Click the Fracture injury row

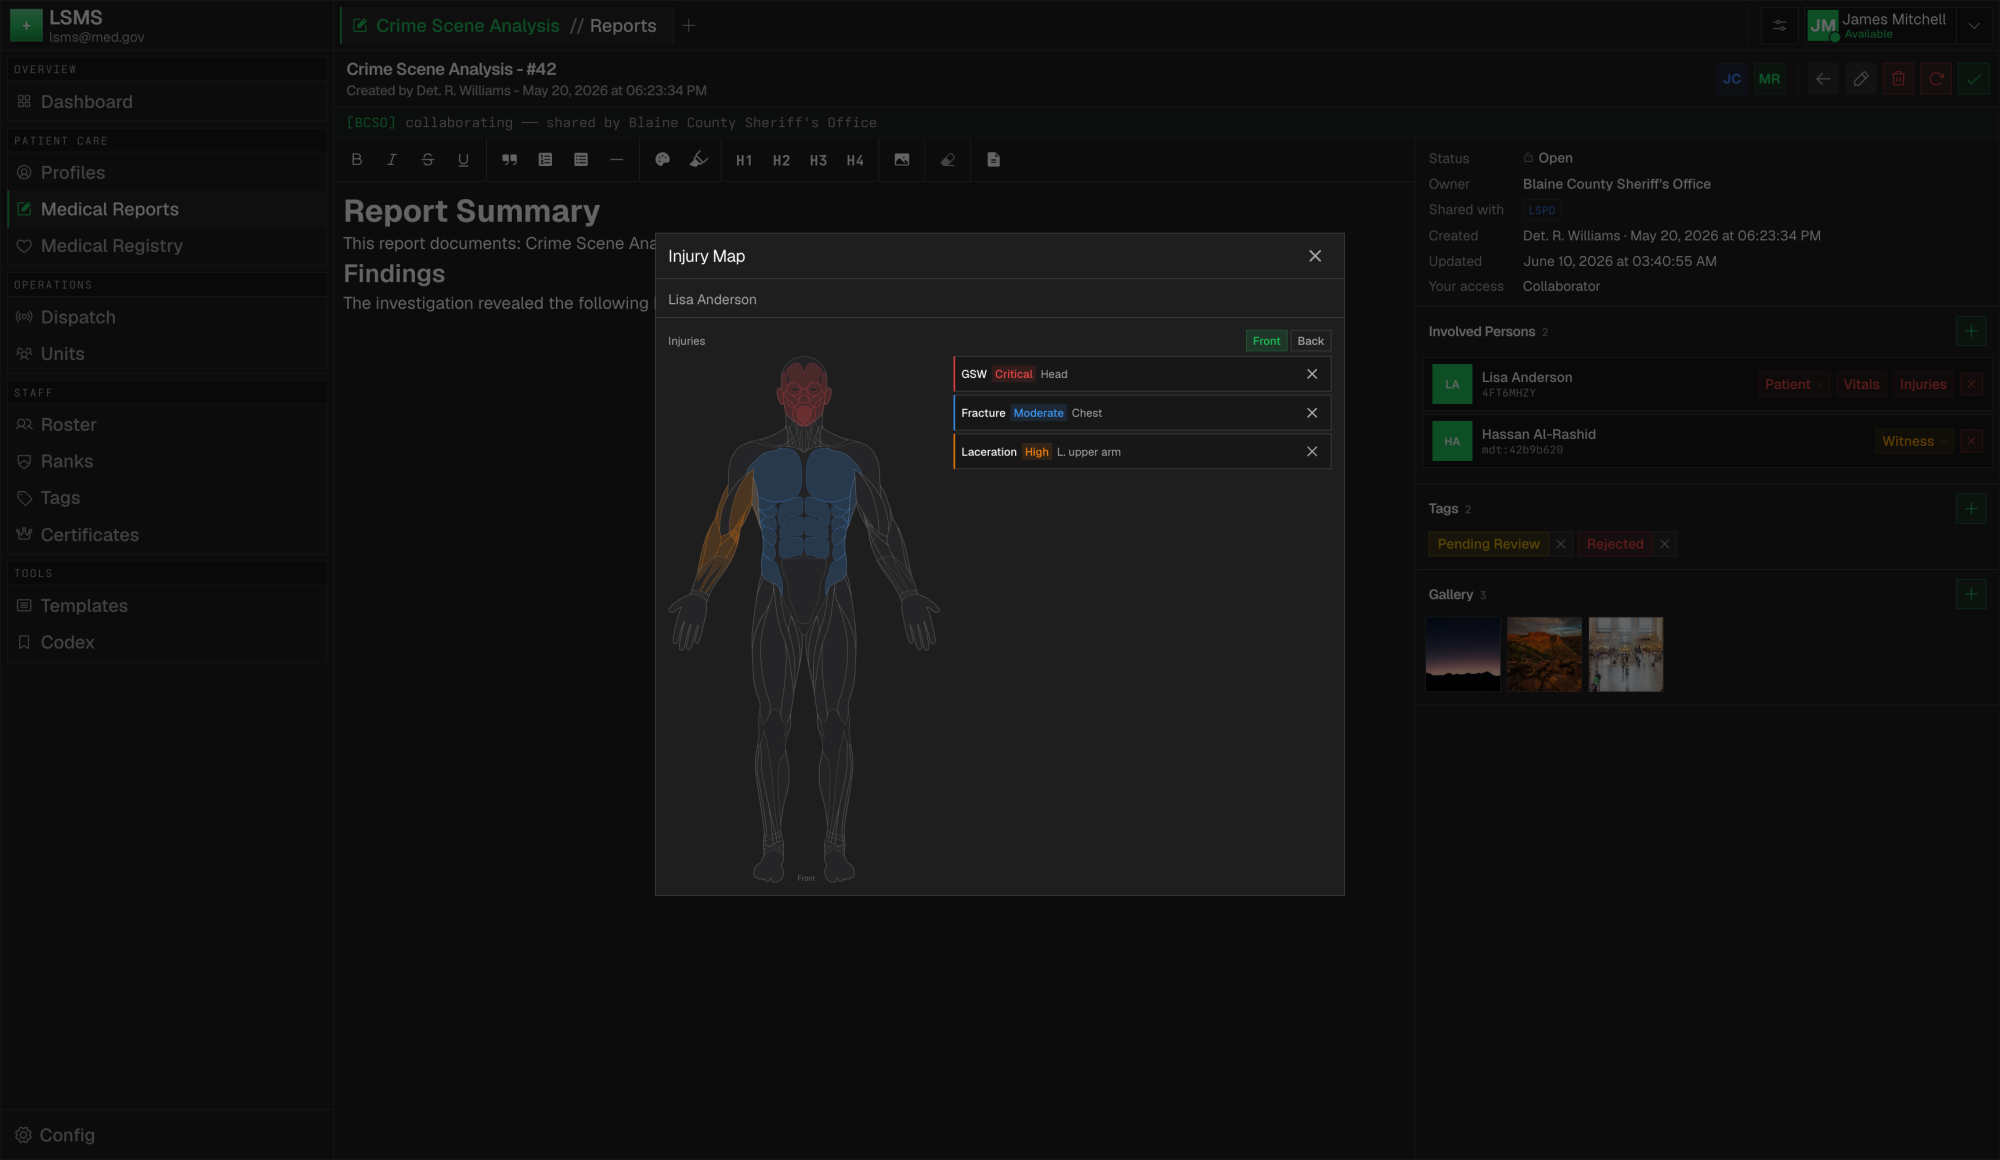1142,413
